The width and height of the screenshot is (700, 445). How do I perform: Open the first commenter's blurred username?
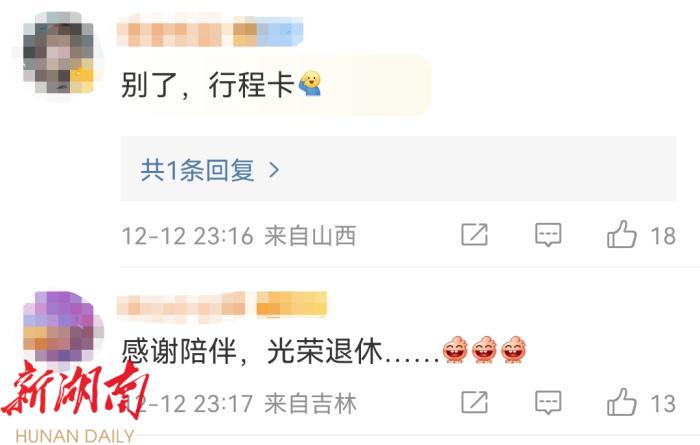tap(210, 31)
